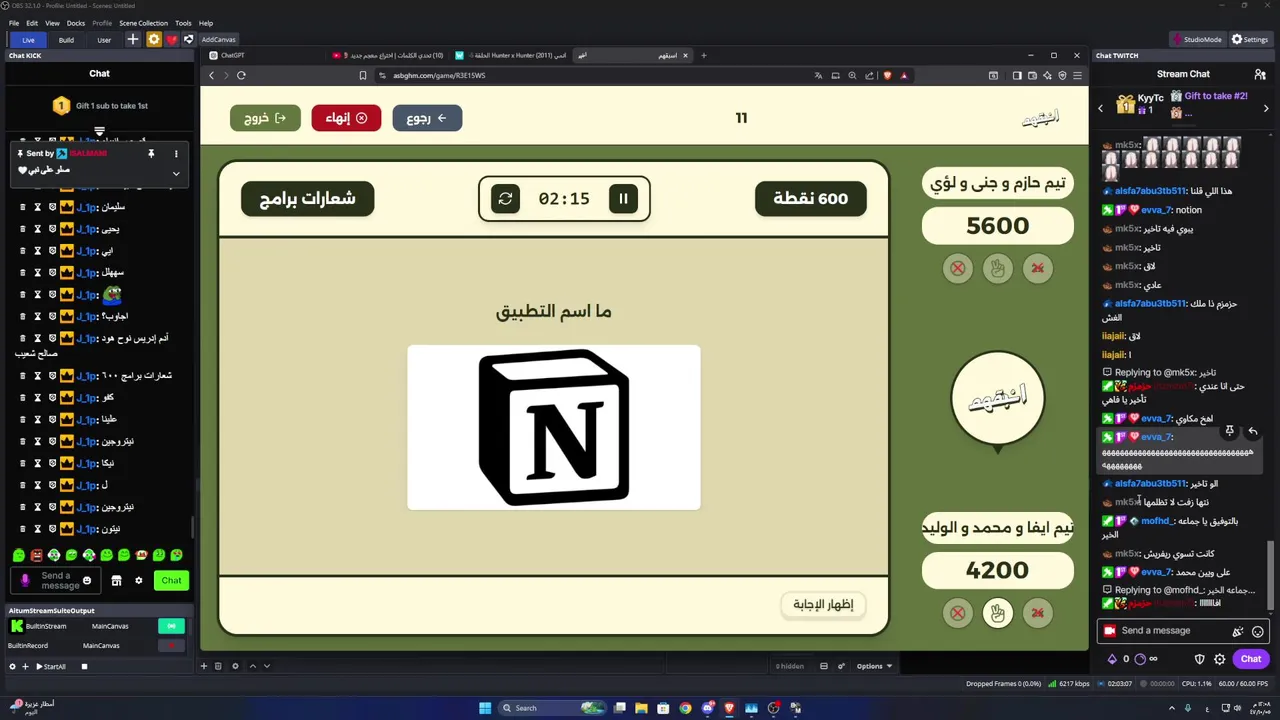1280x720 pixels.
Task: Click the yellow gear icon in toolbar
Action: [x=153, y=40]
